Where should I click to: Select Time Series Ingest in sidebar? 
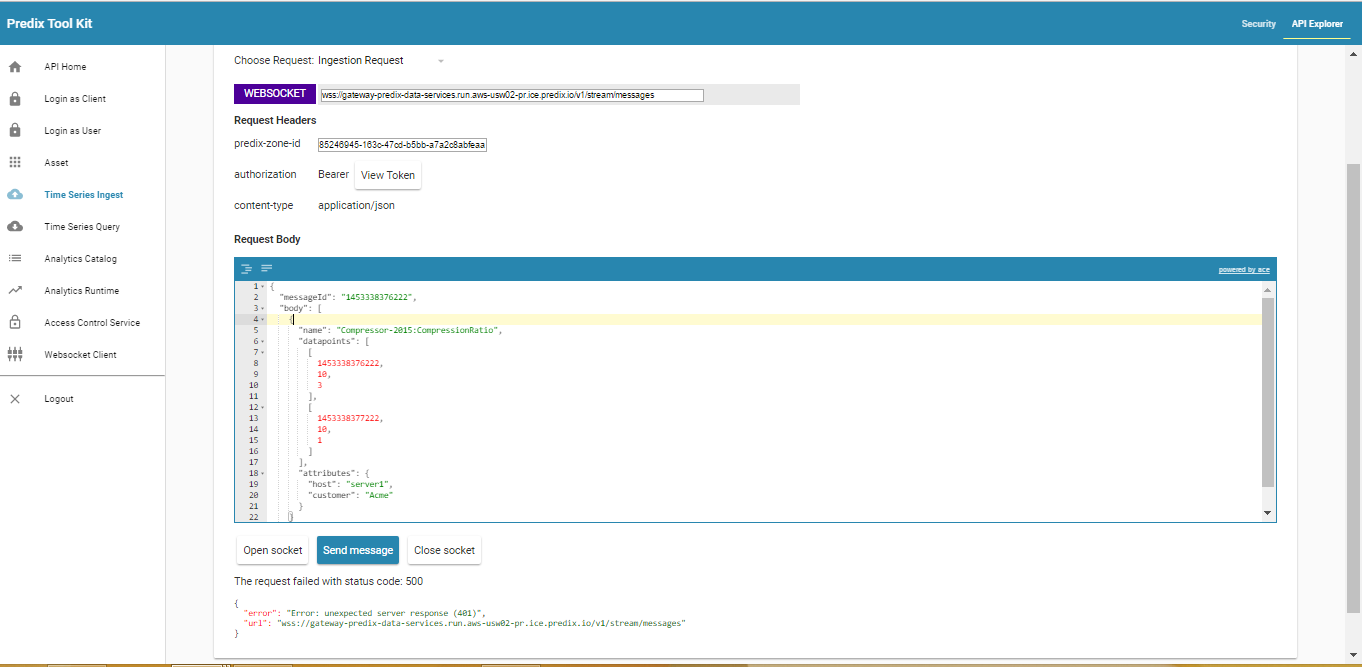tap(84, 195)
